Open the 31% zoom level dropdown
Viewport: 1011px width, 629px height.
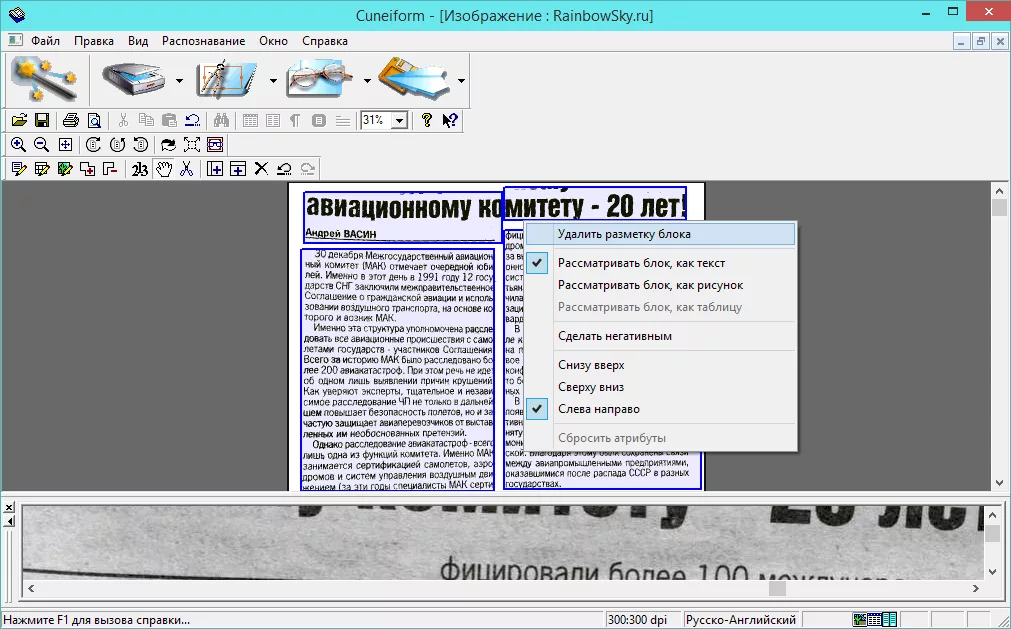click(399, 120)
